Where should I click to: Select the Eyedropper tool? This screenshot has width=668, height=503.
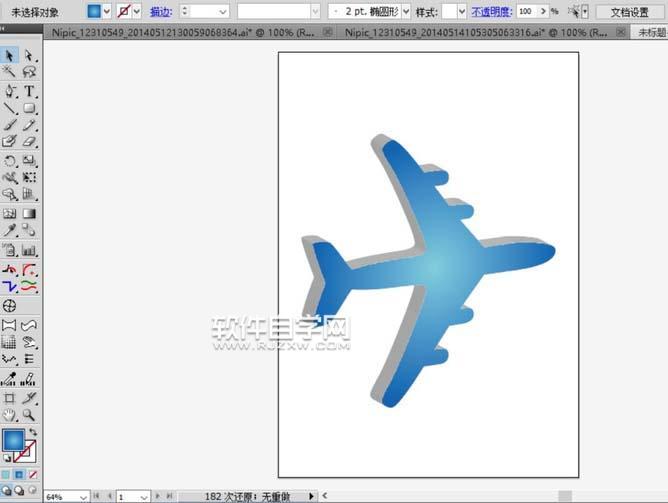tap(9, 230)
